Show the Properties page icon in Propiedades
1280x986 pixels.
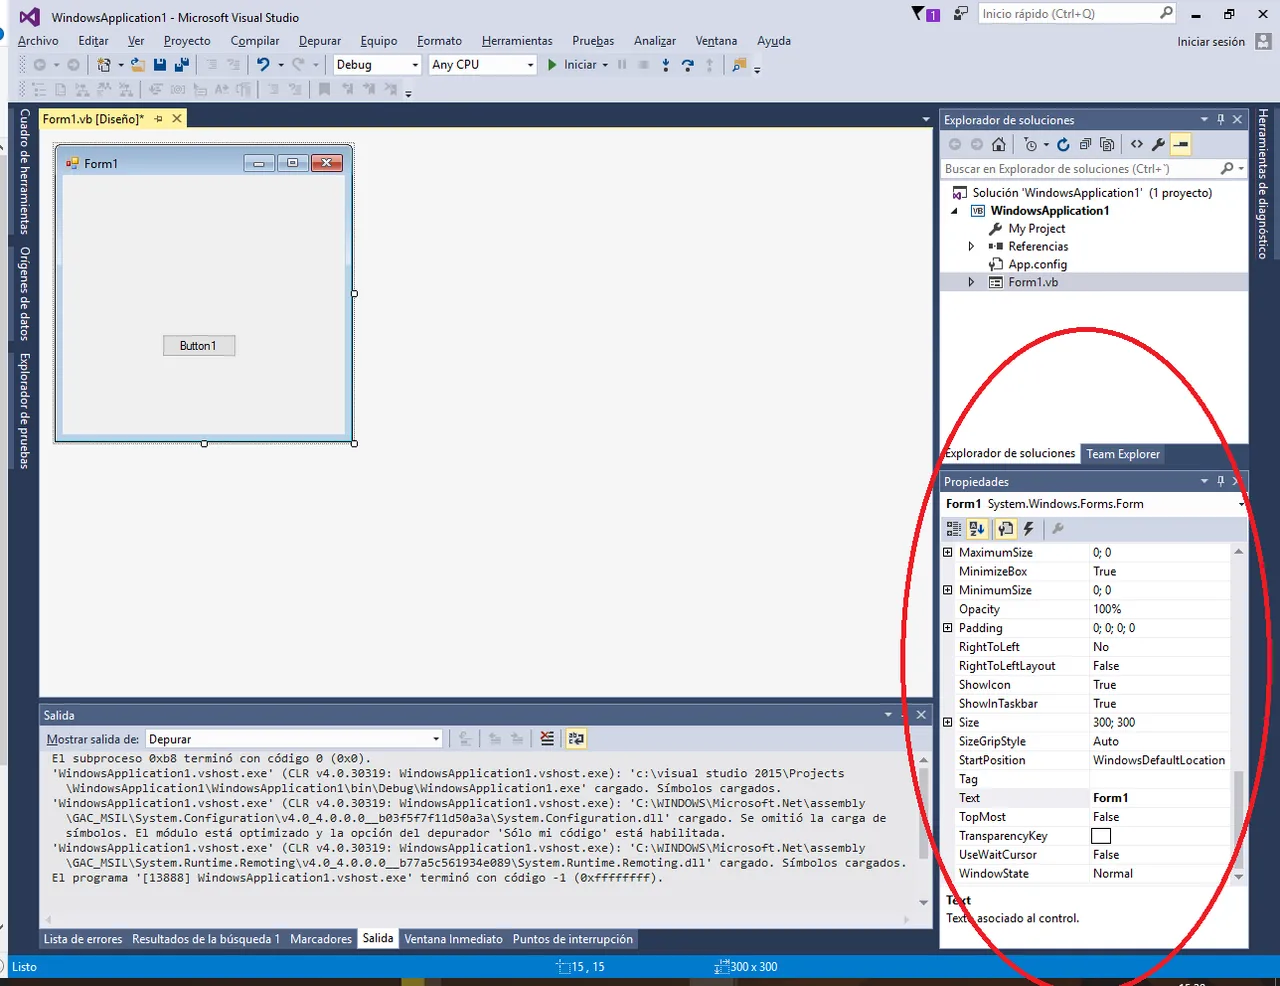(1005, 529)
